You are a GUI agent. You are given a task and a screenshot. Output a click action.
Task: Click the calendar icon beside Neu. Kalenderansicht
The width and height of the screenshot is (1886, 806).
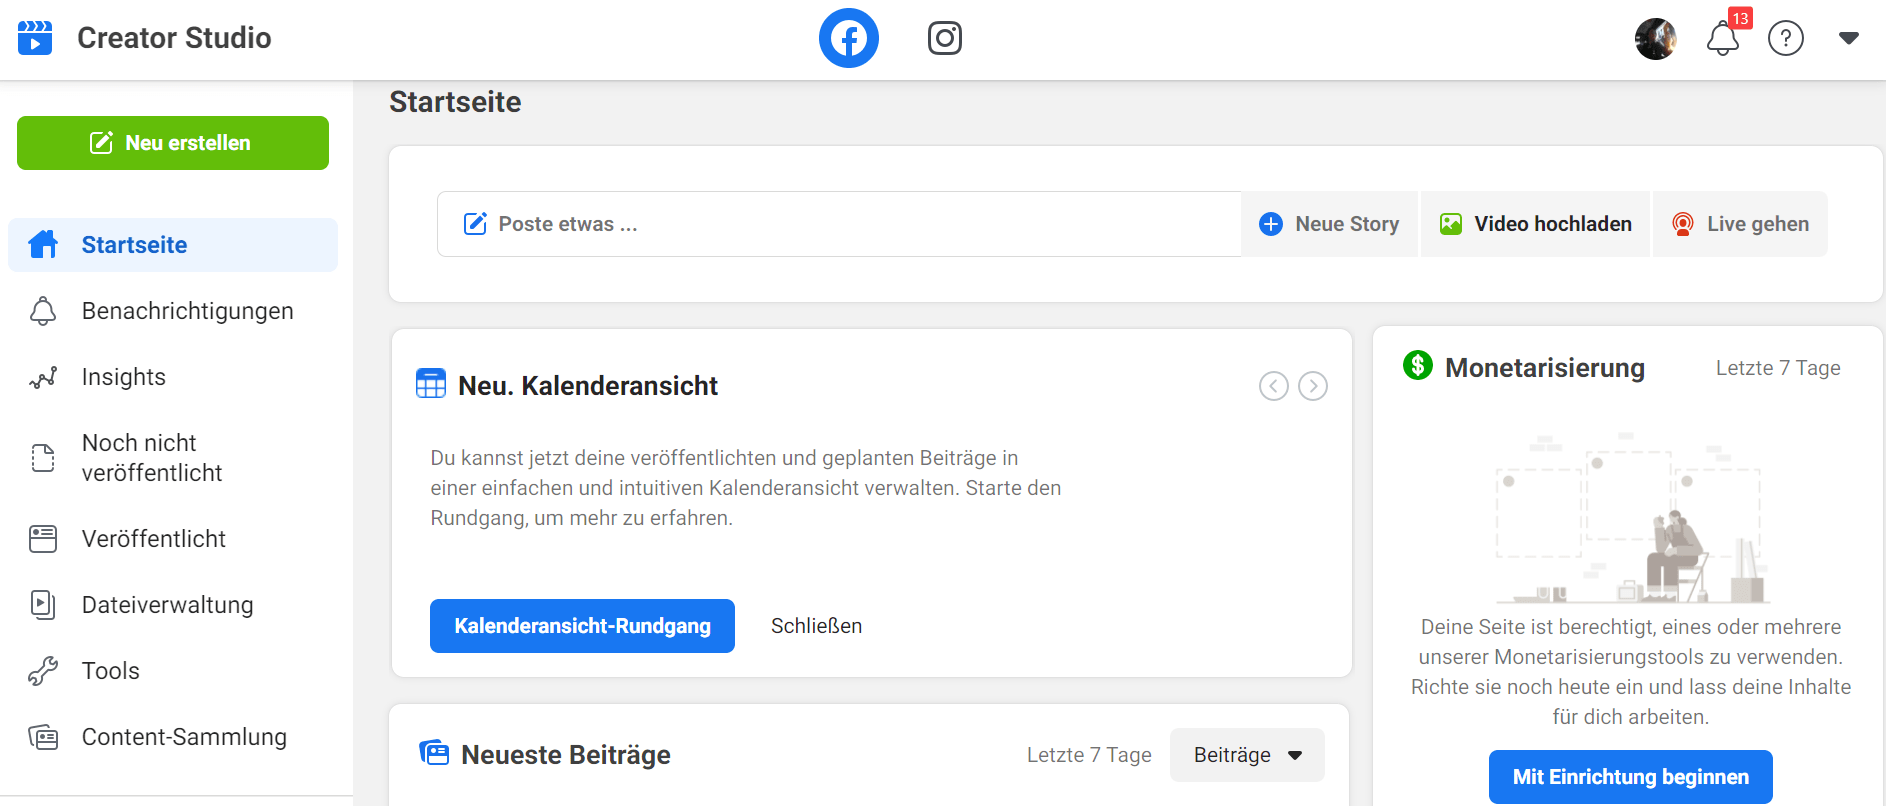click(431, 383)
